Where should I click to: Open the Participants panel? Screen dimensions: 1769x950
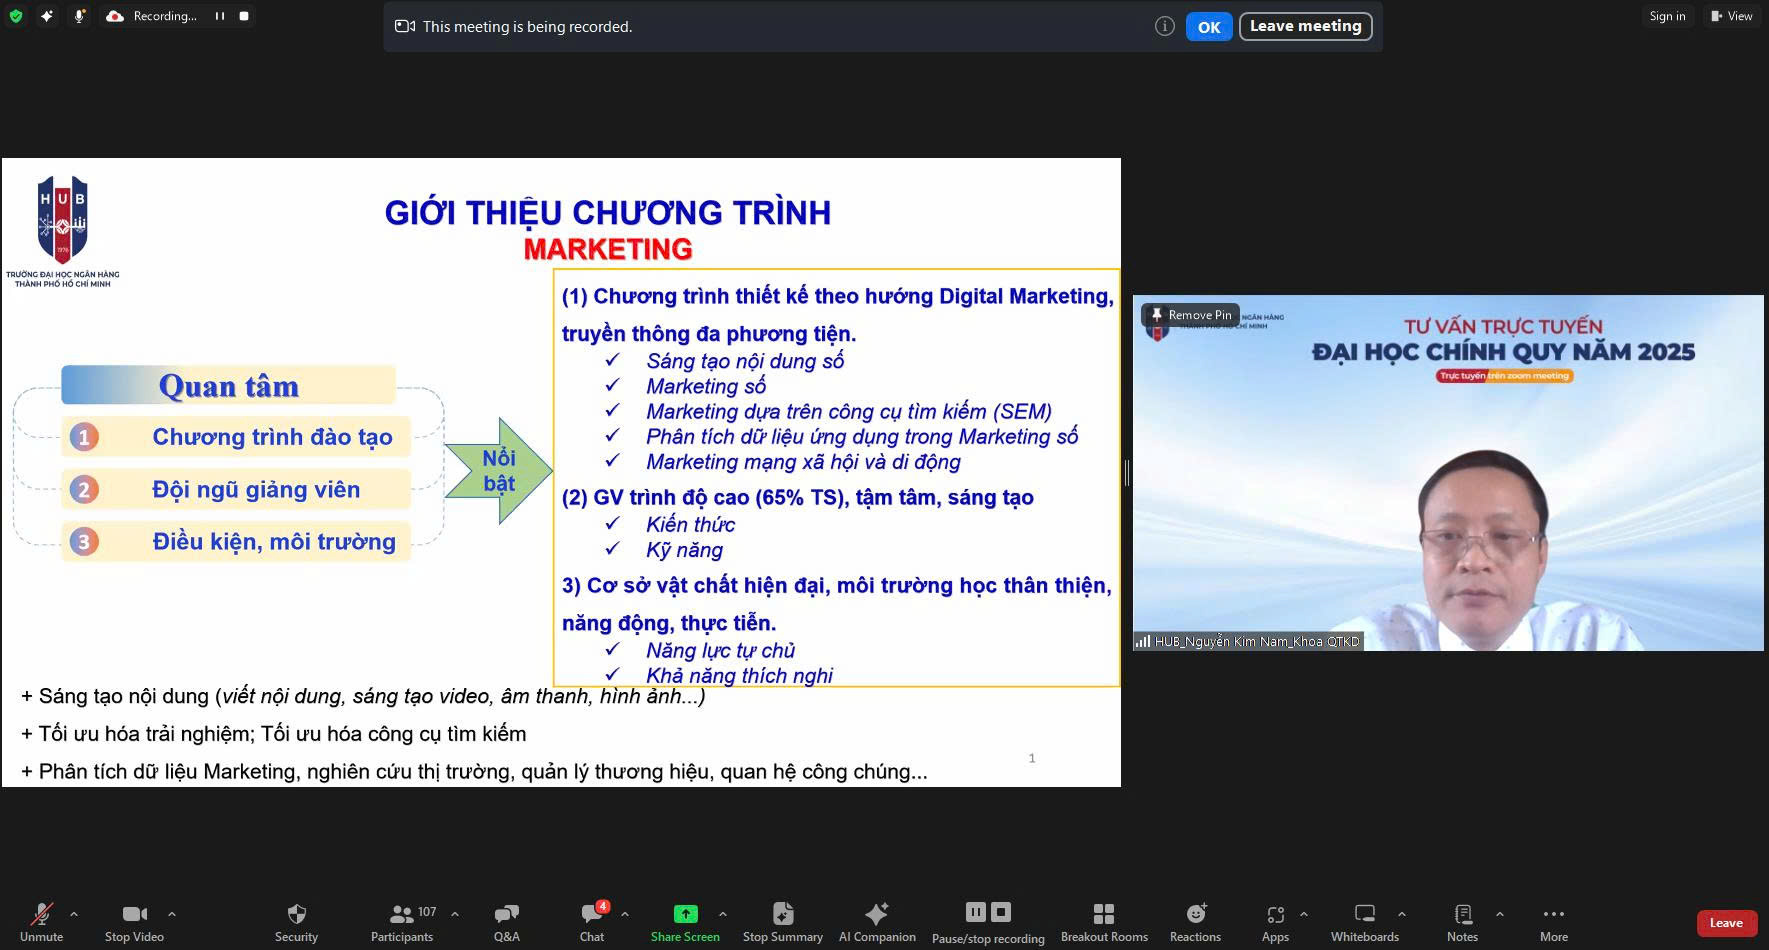(x=402, y=922)
